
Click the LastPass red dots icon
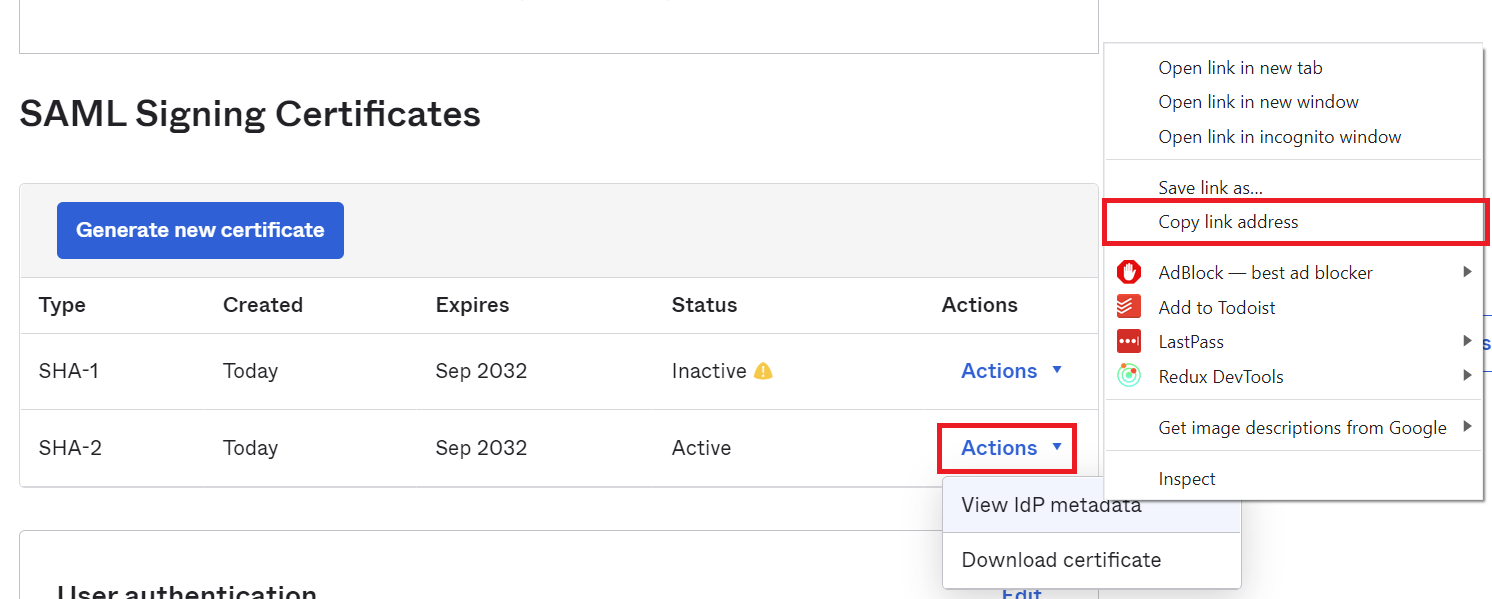coord(1129,342)
